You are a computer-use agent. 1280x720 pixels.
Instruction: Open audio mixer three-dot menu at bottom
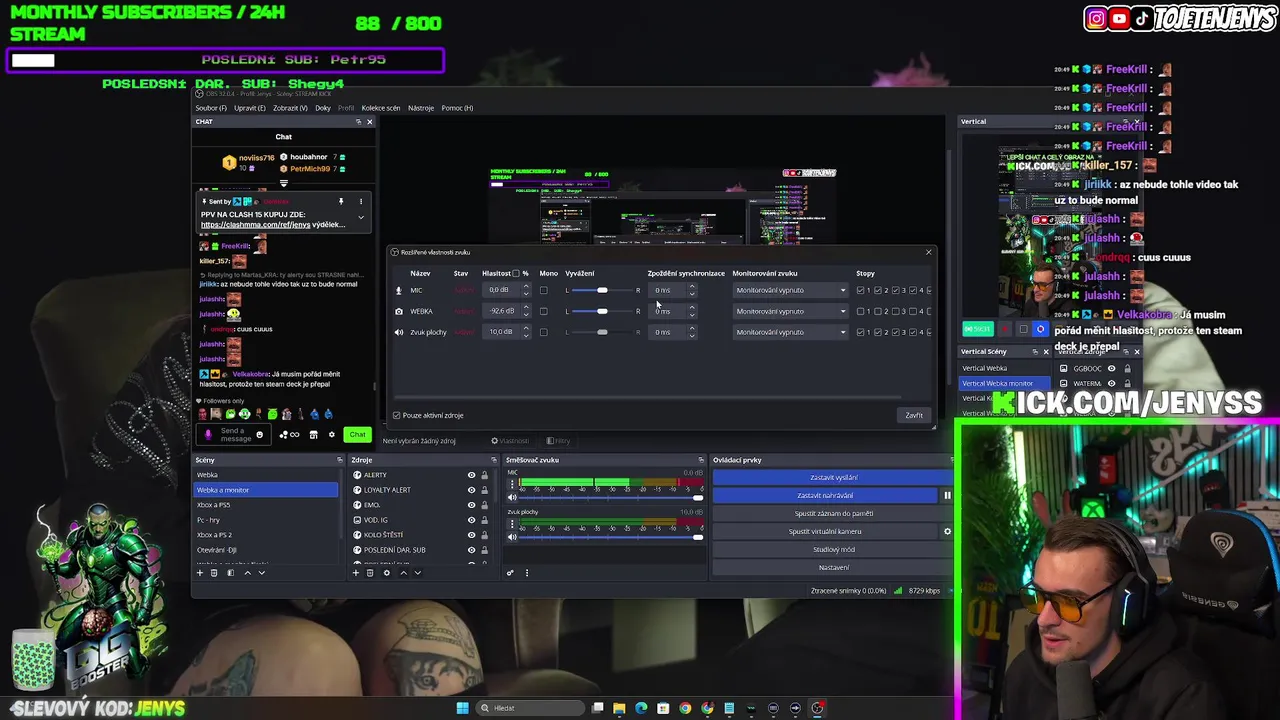coord(527,573)
